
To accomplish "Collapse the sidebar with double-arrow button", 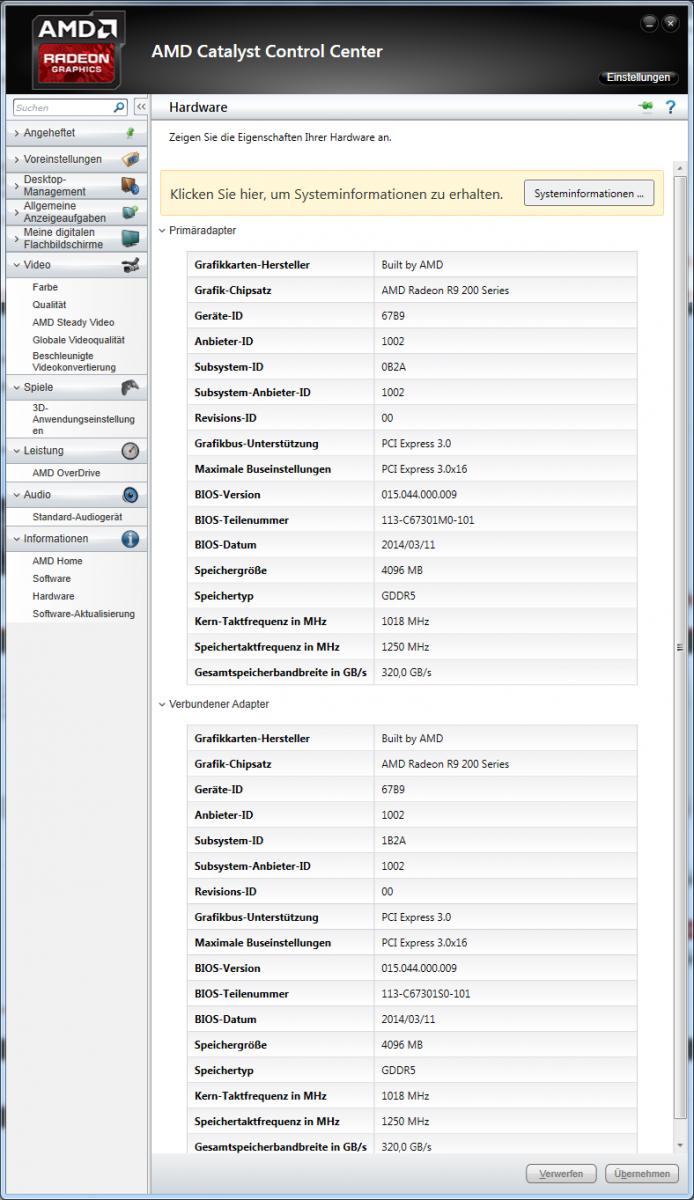I will 140,107.
